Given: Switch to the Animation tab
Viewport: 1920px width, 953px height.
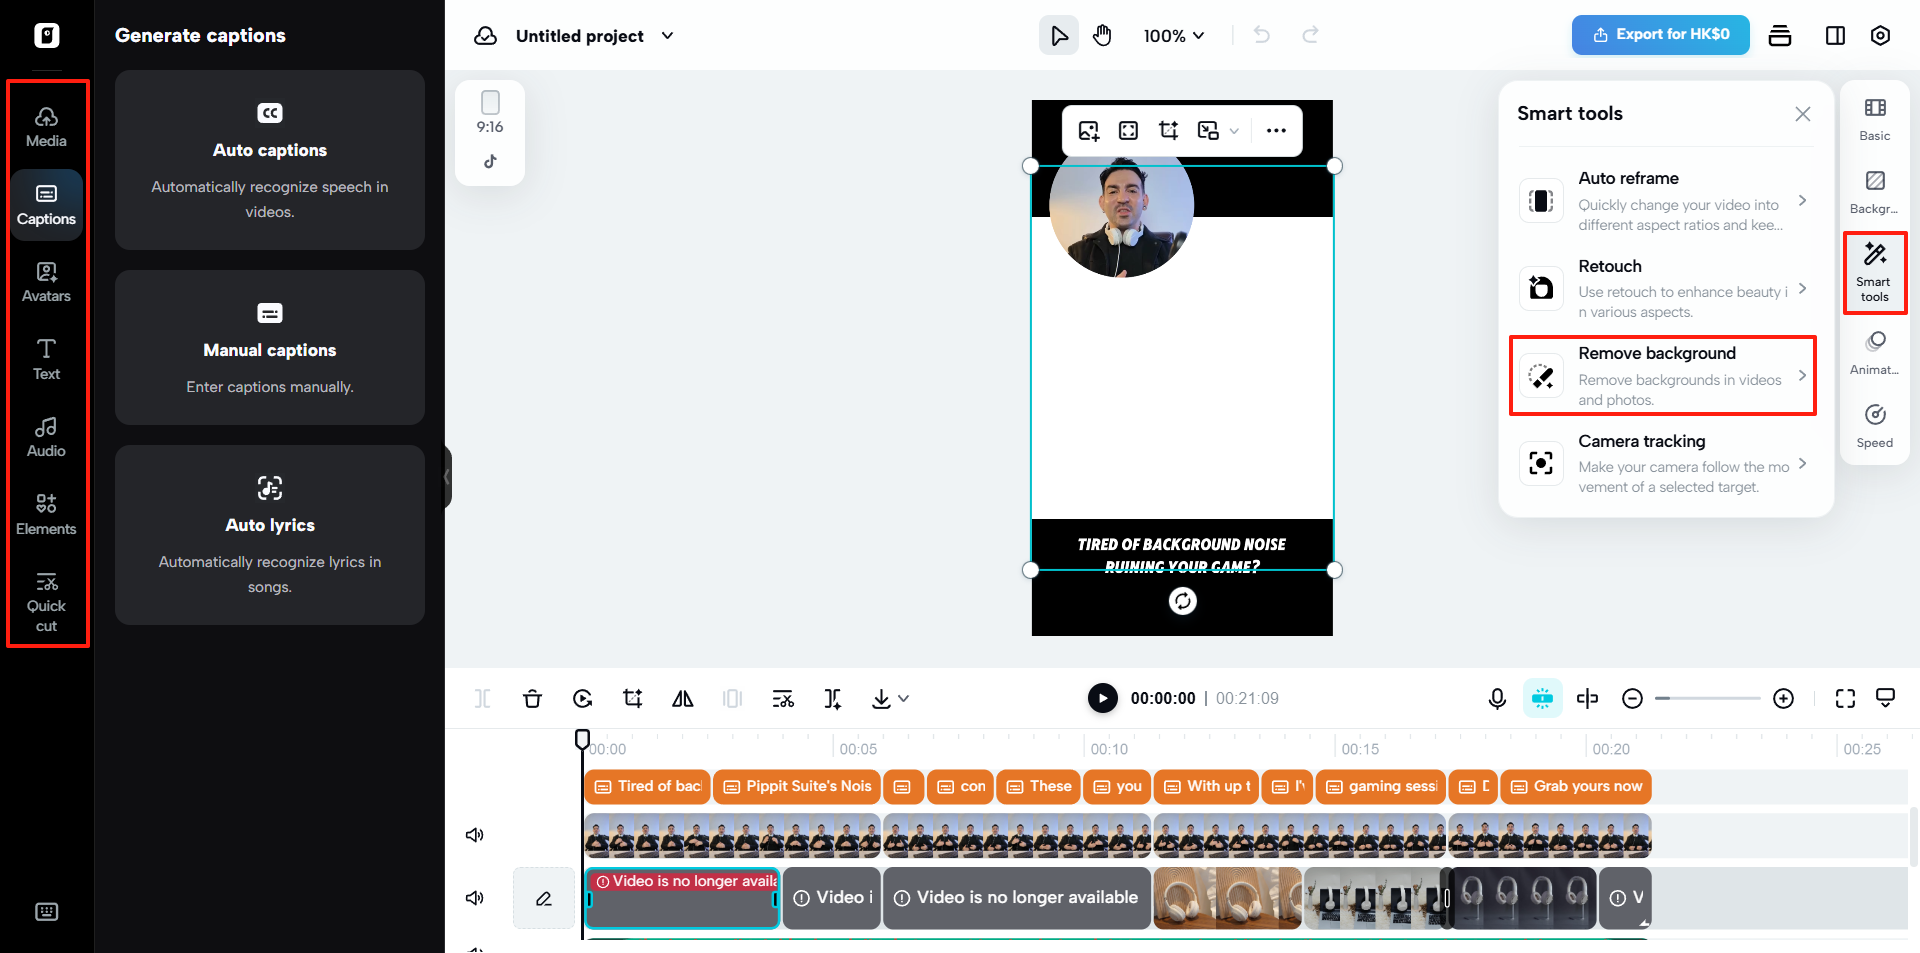Looking at the screenshot, I should pos(1875,354).
